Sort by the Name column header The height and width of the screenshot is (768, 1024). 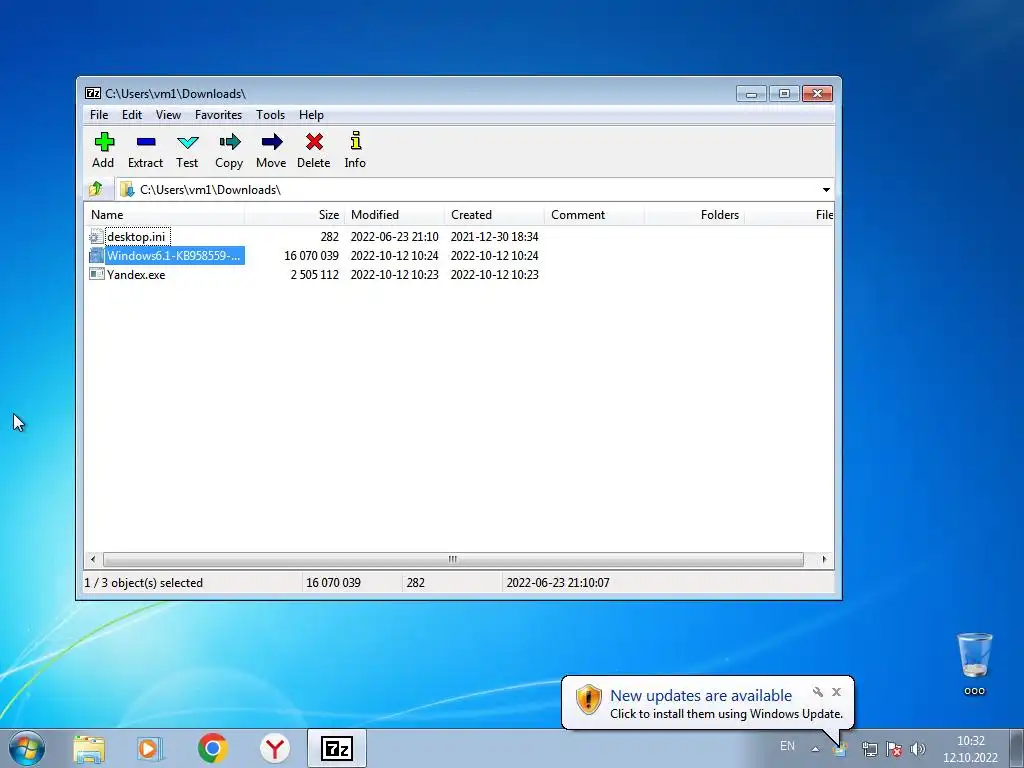coord(164,215)
